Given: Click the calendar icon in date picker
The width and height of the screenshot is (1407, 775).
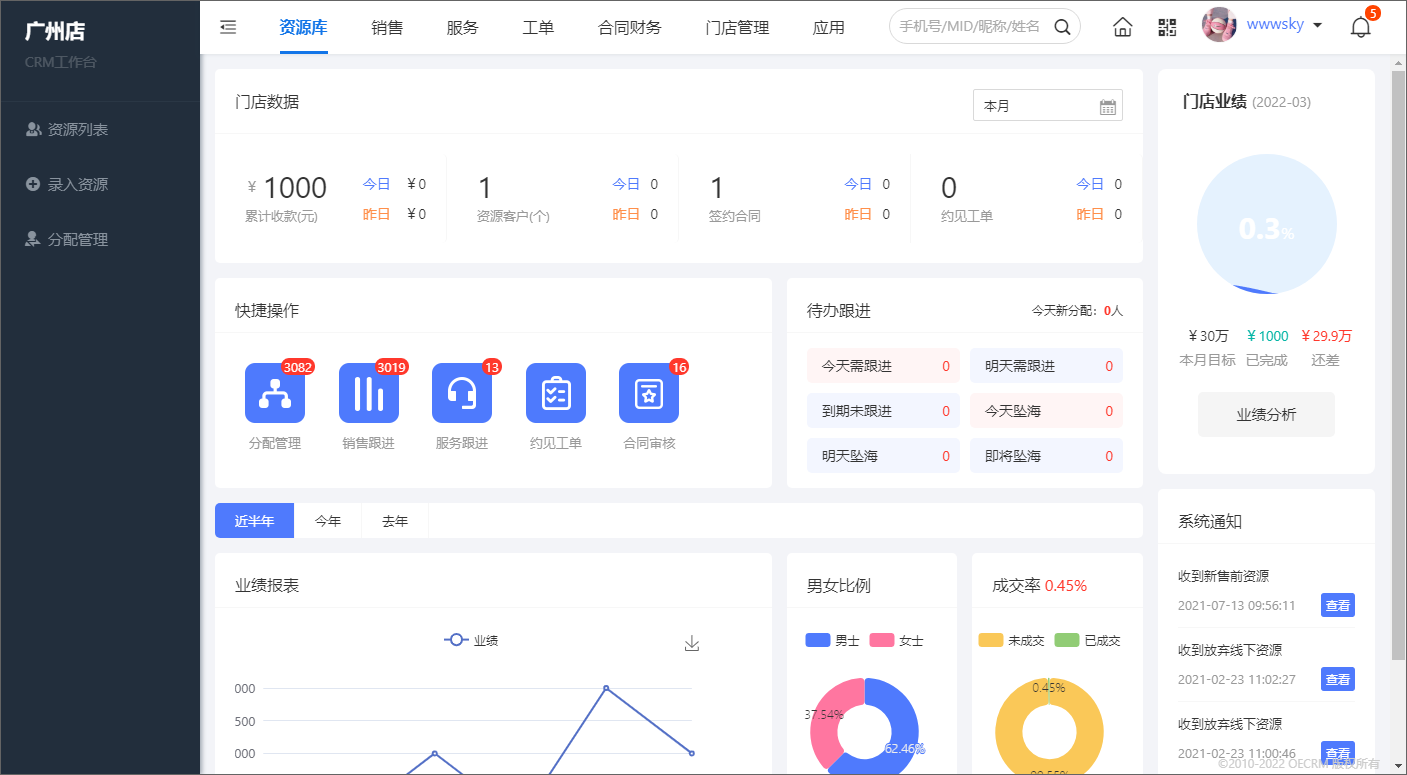Looking at the screenshot, I should click(x=1108, y=106).
